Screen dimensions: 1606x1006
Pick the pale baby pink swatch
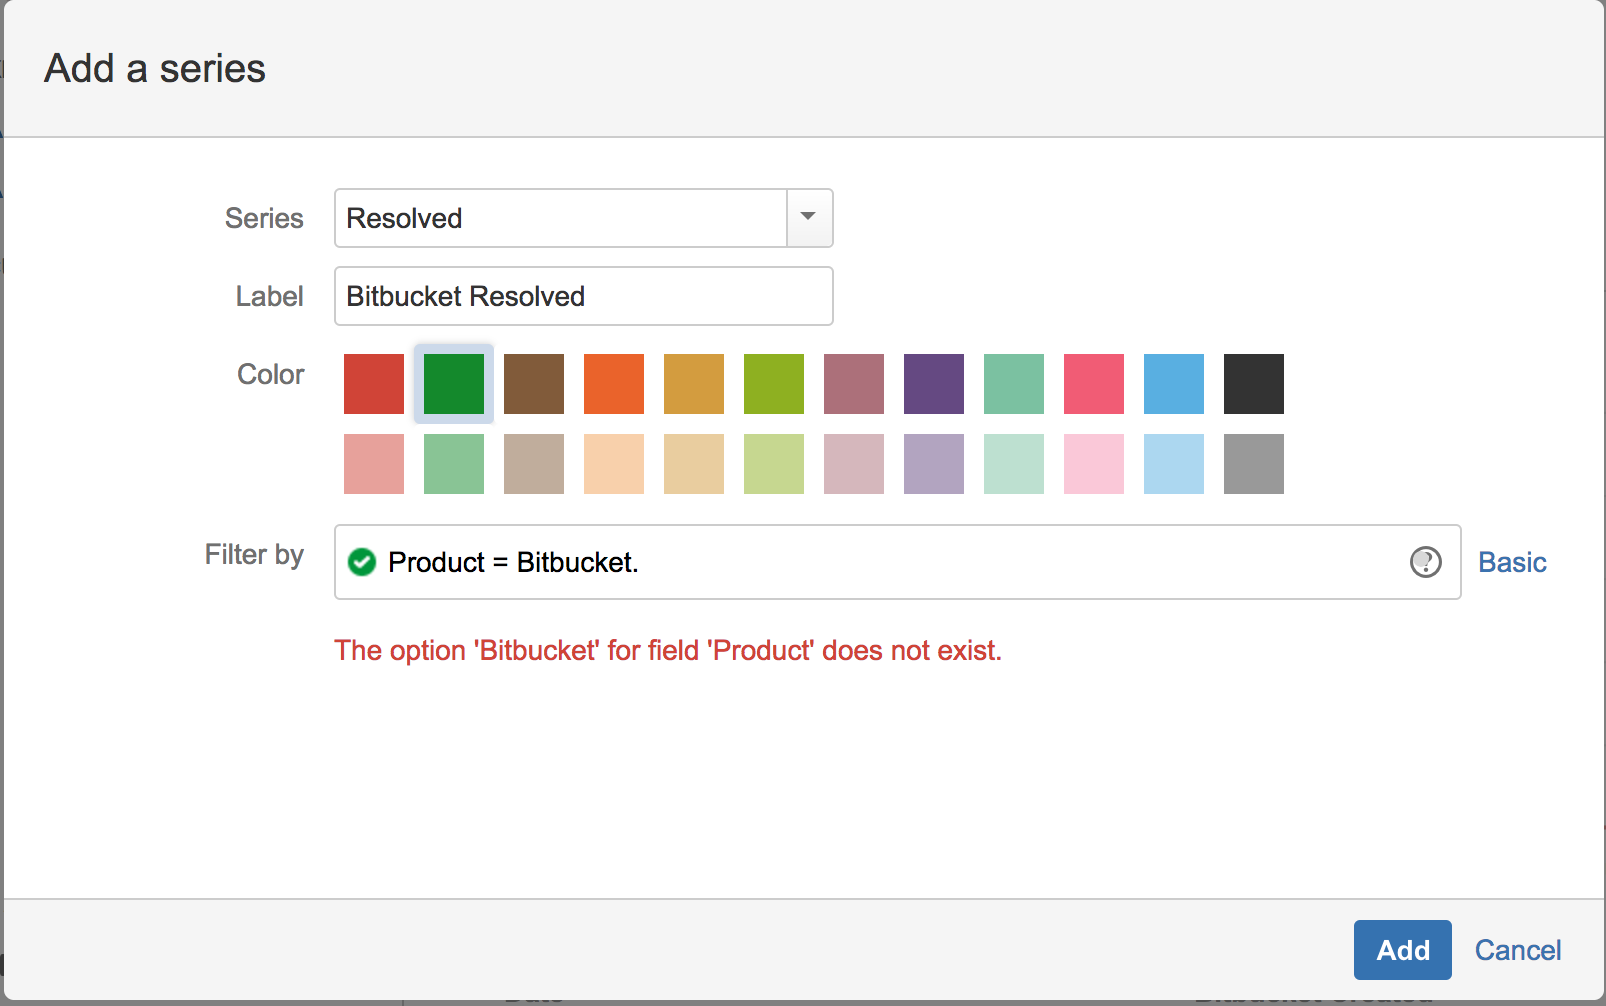point(1094,464)
